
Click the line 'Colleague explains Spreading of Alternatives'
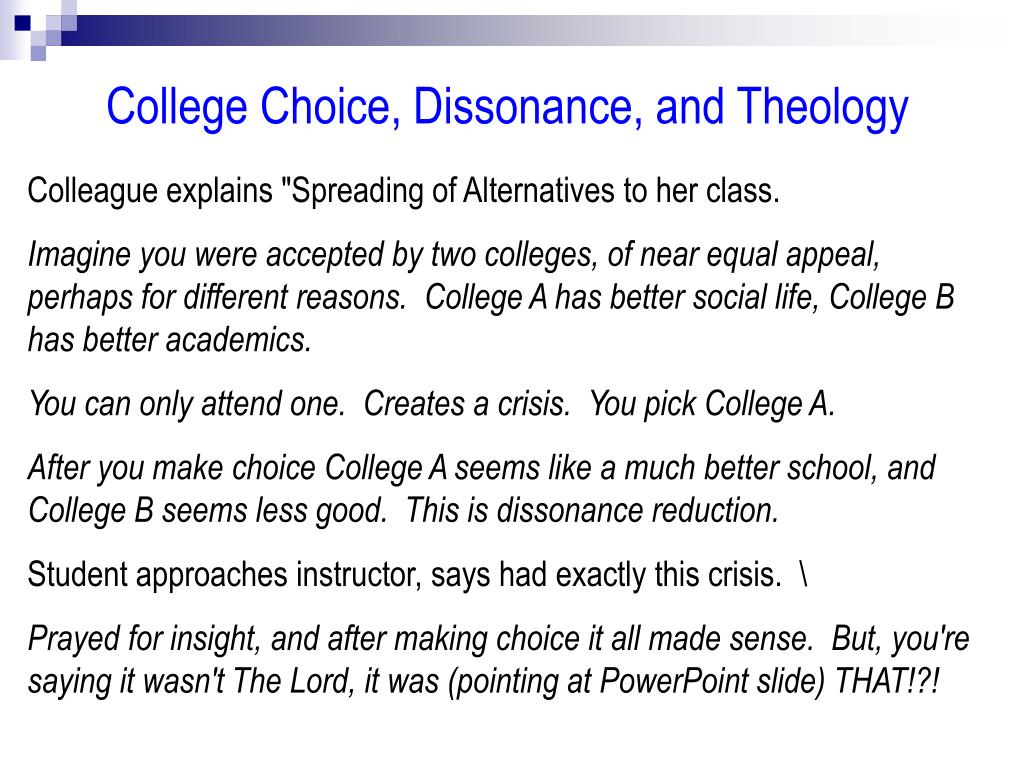pyautogui.click(x=404, y=192)
